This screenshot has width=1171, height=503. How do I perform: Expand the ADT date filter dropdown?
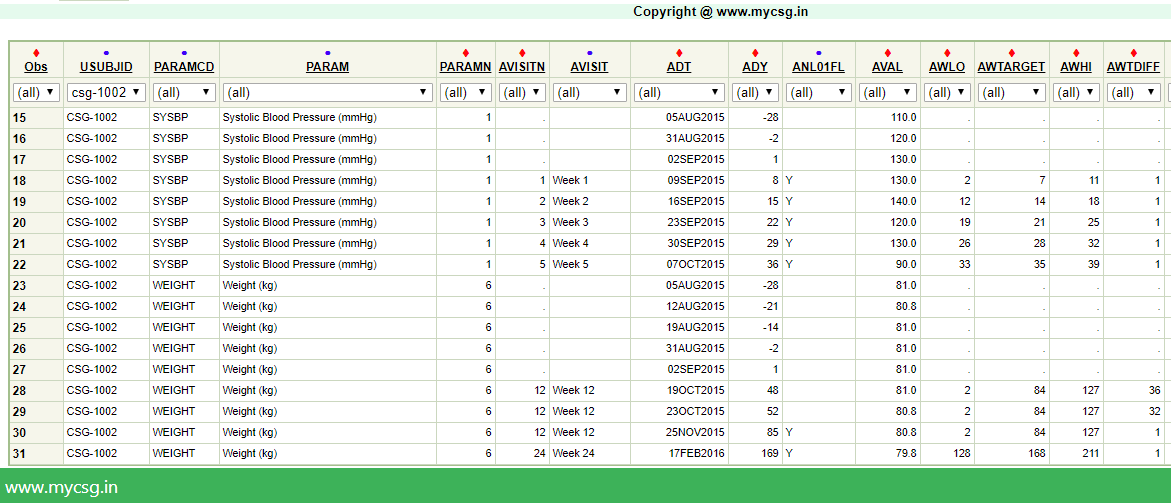click(x=679, y=93)
